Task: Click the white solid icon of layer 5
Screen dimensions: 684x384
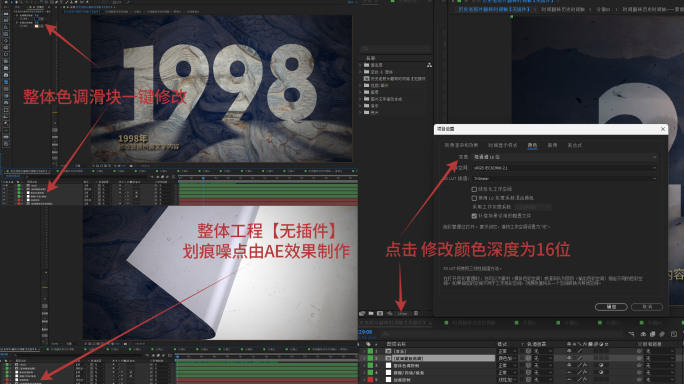Action: 388,380
